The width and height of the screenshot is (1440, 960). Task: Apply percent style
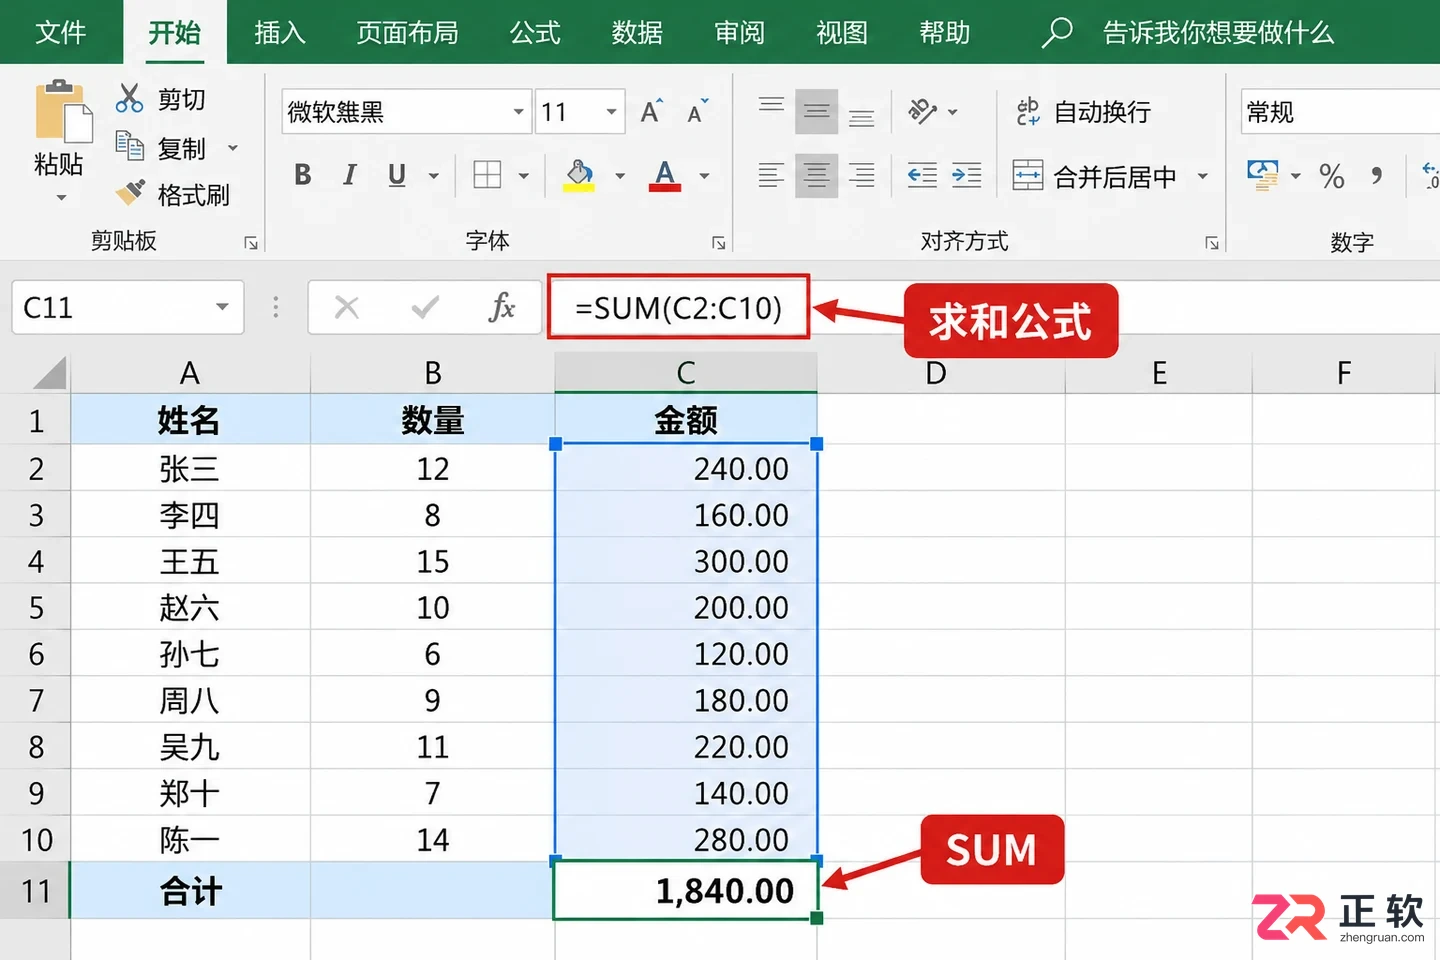1332,176
